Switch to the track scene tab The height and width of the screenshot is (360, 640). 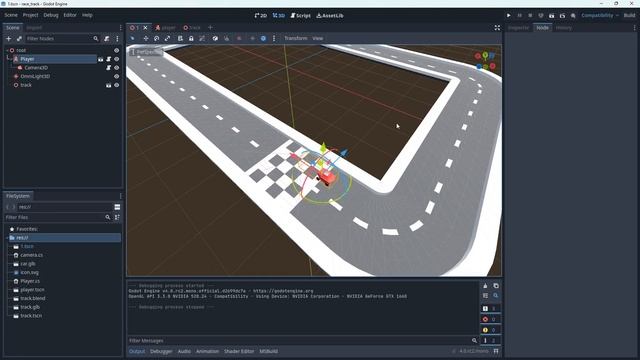tap(192, 28)
